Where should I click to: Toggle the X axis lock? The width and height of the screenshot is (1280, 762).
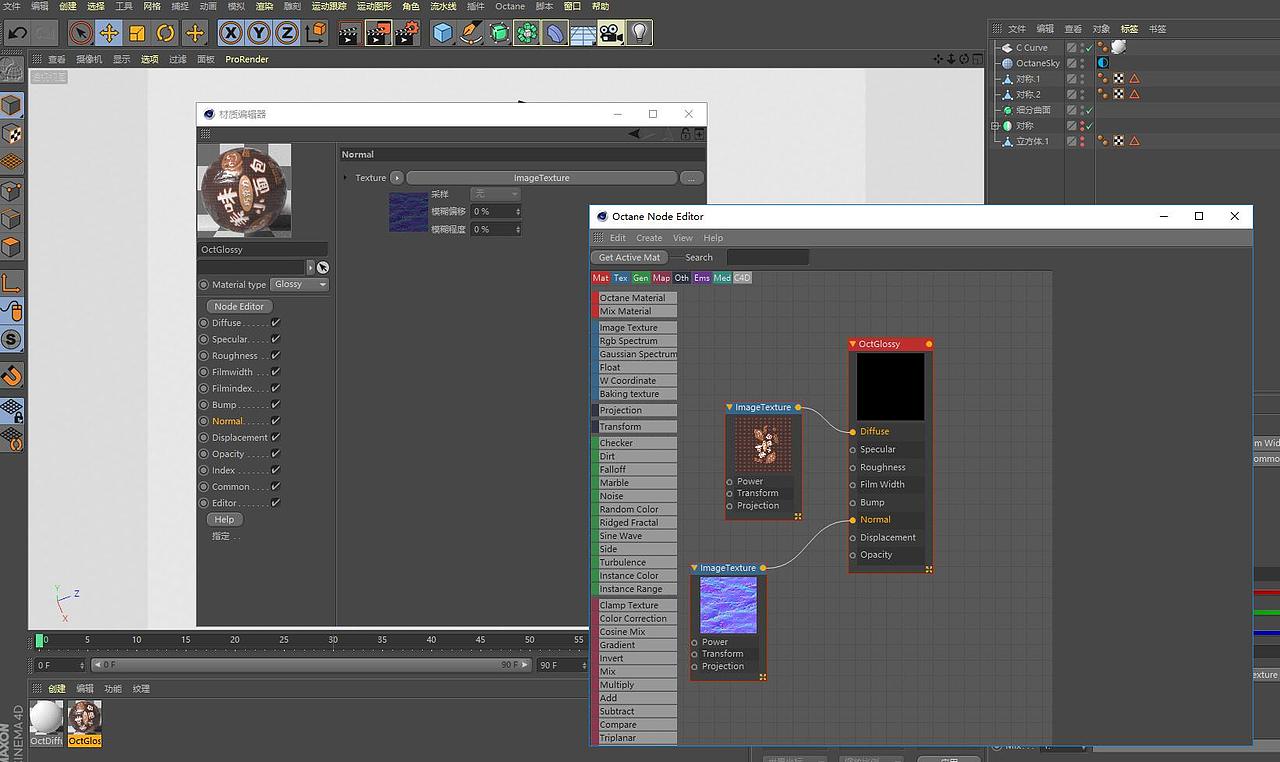coord(231,33)
